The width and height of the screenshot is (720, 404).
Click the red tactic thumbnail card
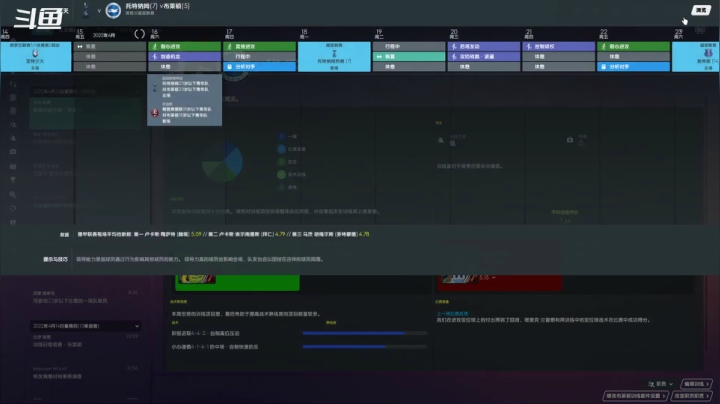(x=500, y=283)
